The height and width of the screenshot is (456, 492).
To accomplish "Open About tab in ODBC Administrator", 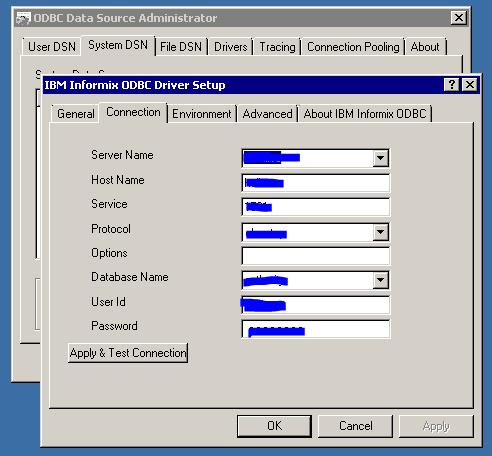I will pos(425,47).
